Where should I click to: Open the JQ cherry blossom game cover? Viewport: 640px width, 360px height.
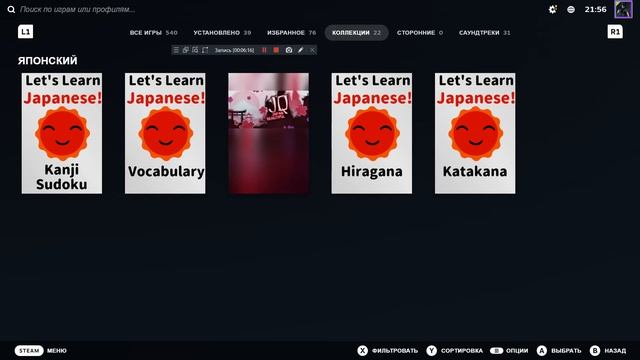269,133
